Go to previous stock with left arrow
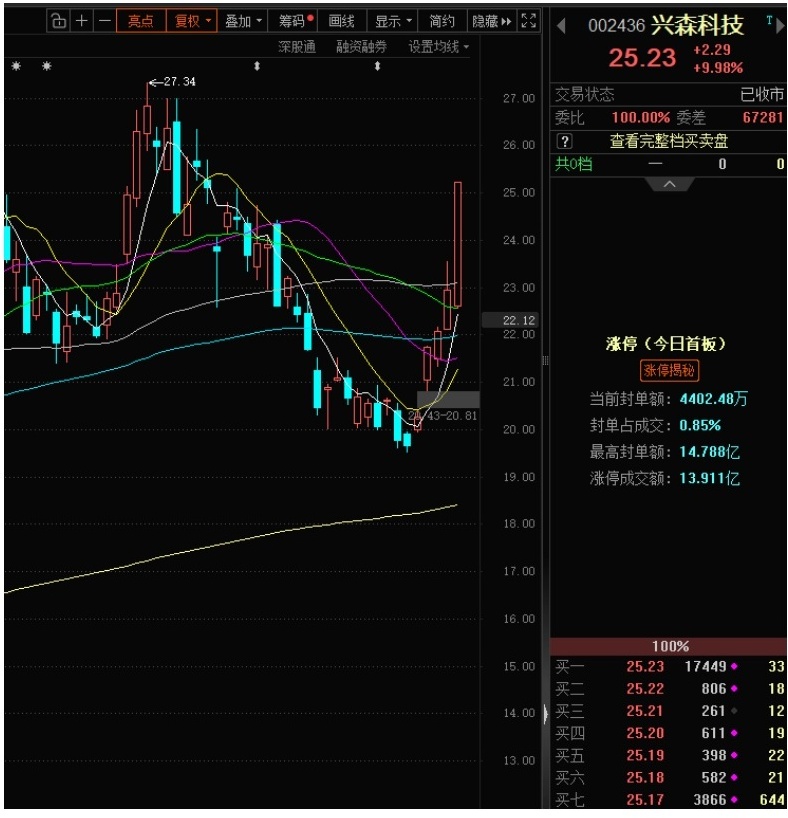The width and height of the screenshot is (788, 818). point(561,25)
